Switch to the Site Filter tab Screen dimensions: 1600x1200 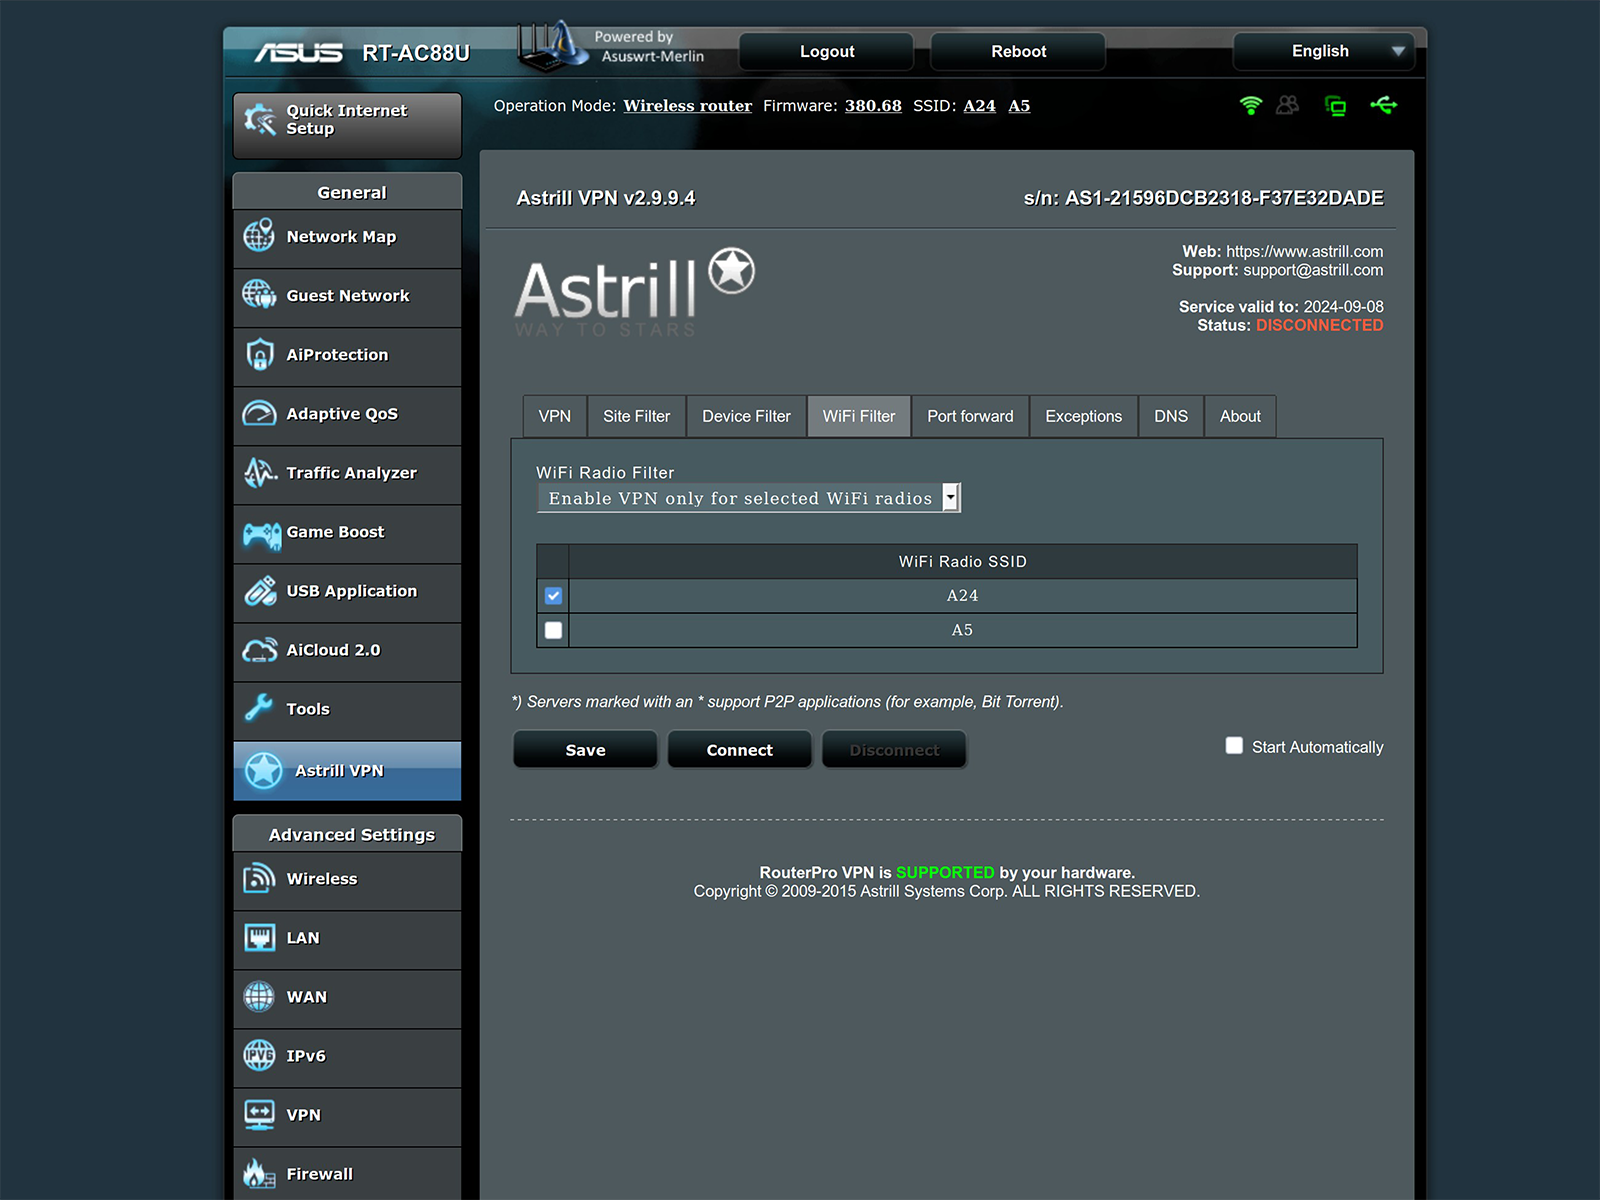click(x=637, y=416)
